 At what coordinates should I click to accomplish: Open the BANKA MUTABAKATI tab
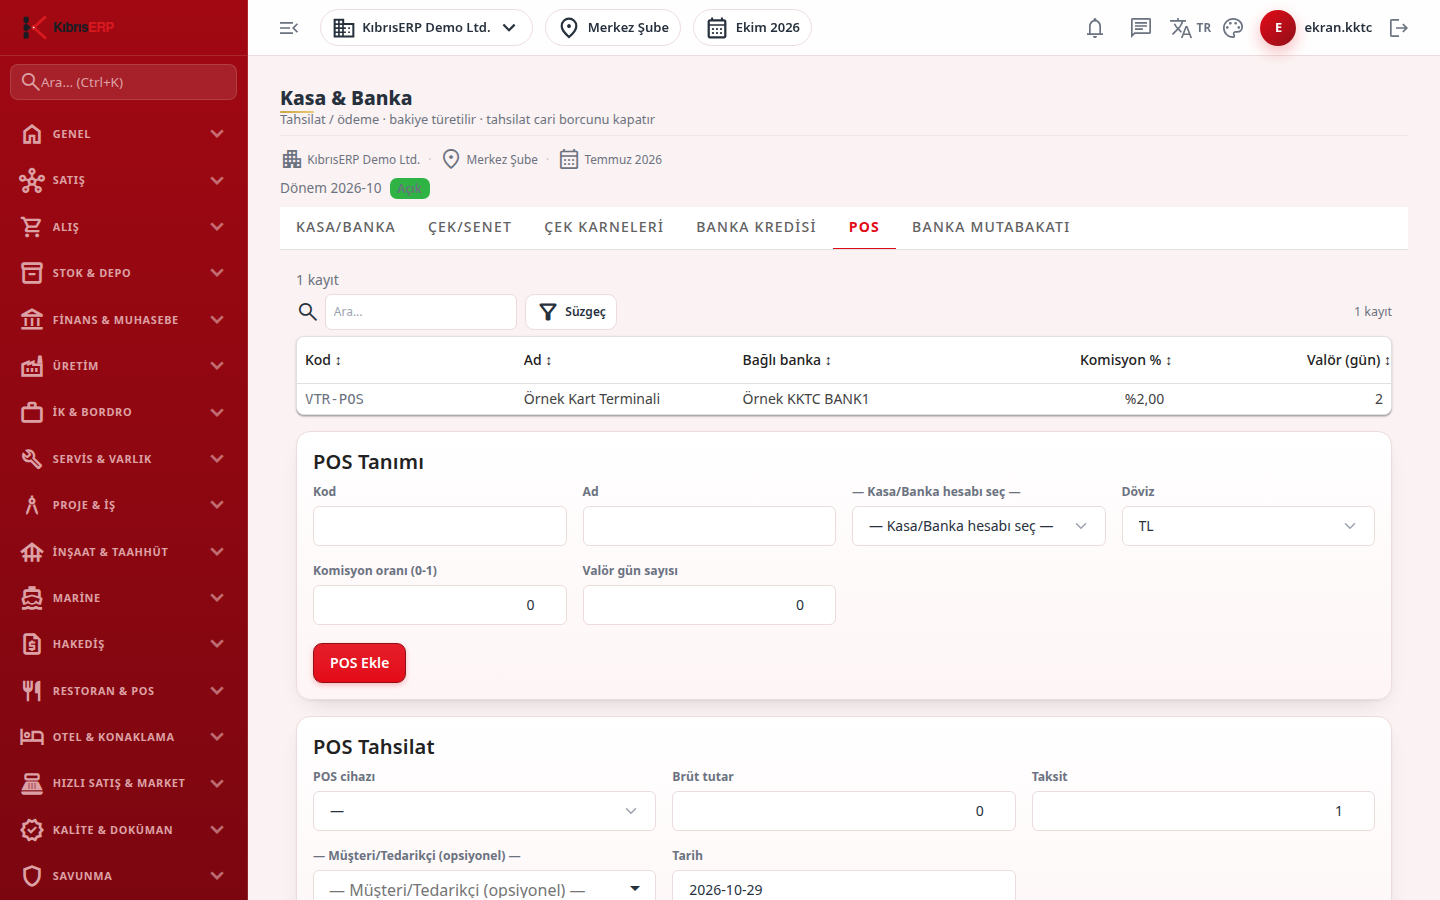coord(991,228)
